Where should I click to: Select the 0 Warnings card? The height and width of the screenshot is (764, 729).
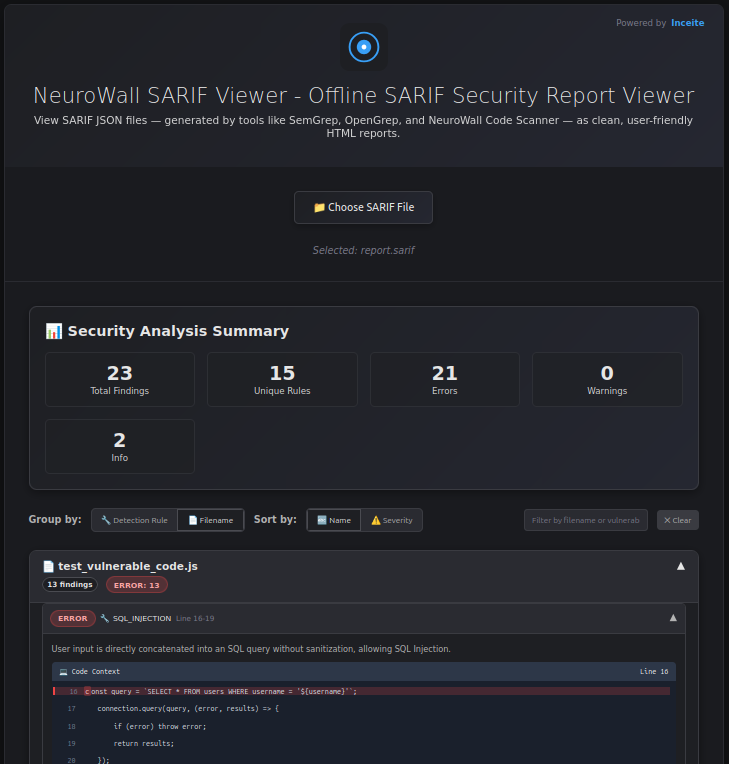[607, 380]
